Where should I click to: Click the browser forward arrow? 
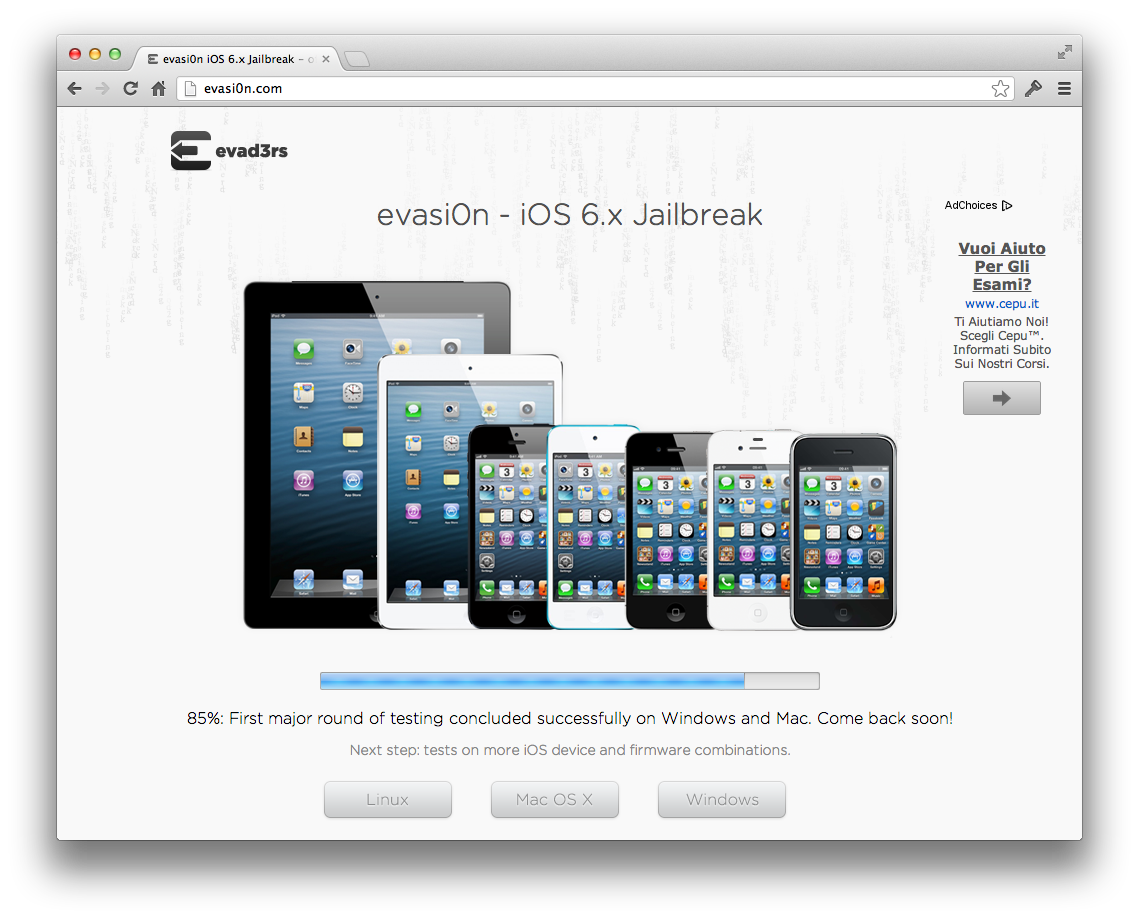pos(102,89)
